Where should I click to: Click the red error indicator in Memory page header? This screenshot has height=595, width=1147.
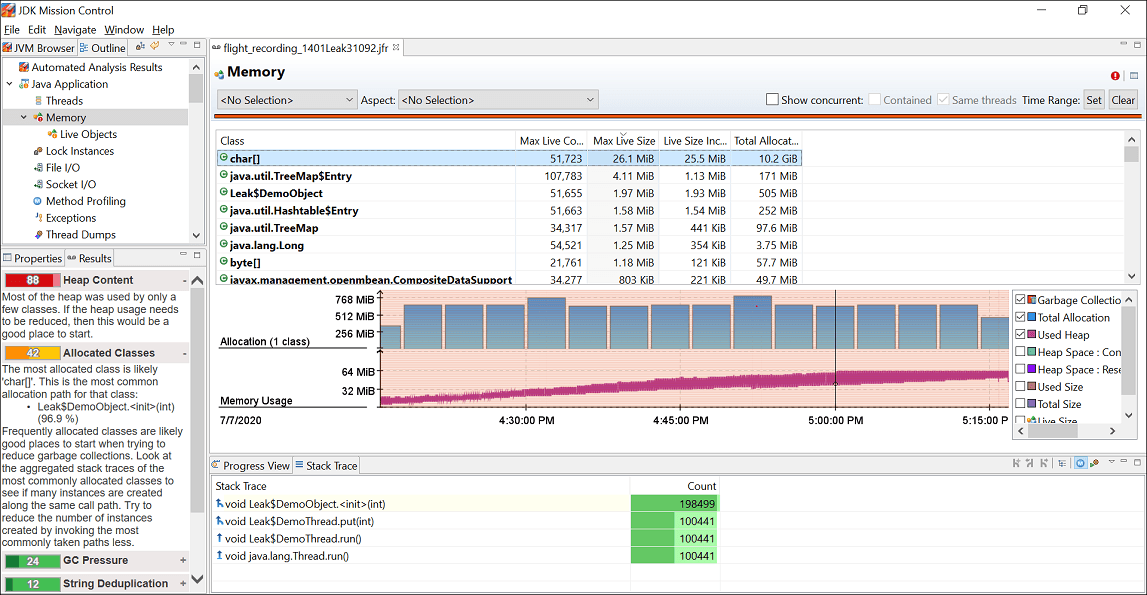[1114, 75]
